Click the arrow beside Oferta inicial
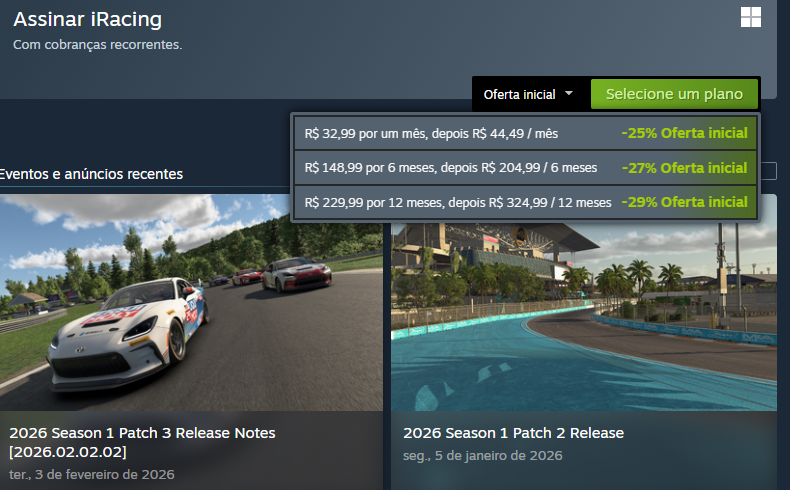The width and height of the screenshot is (790, 490). [x=569, y=93]
